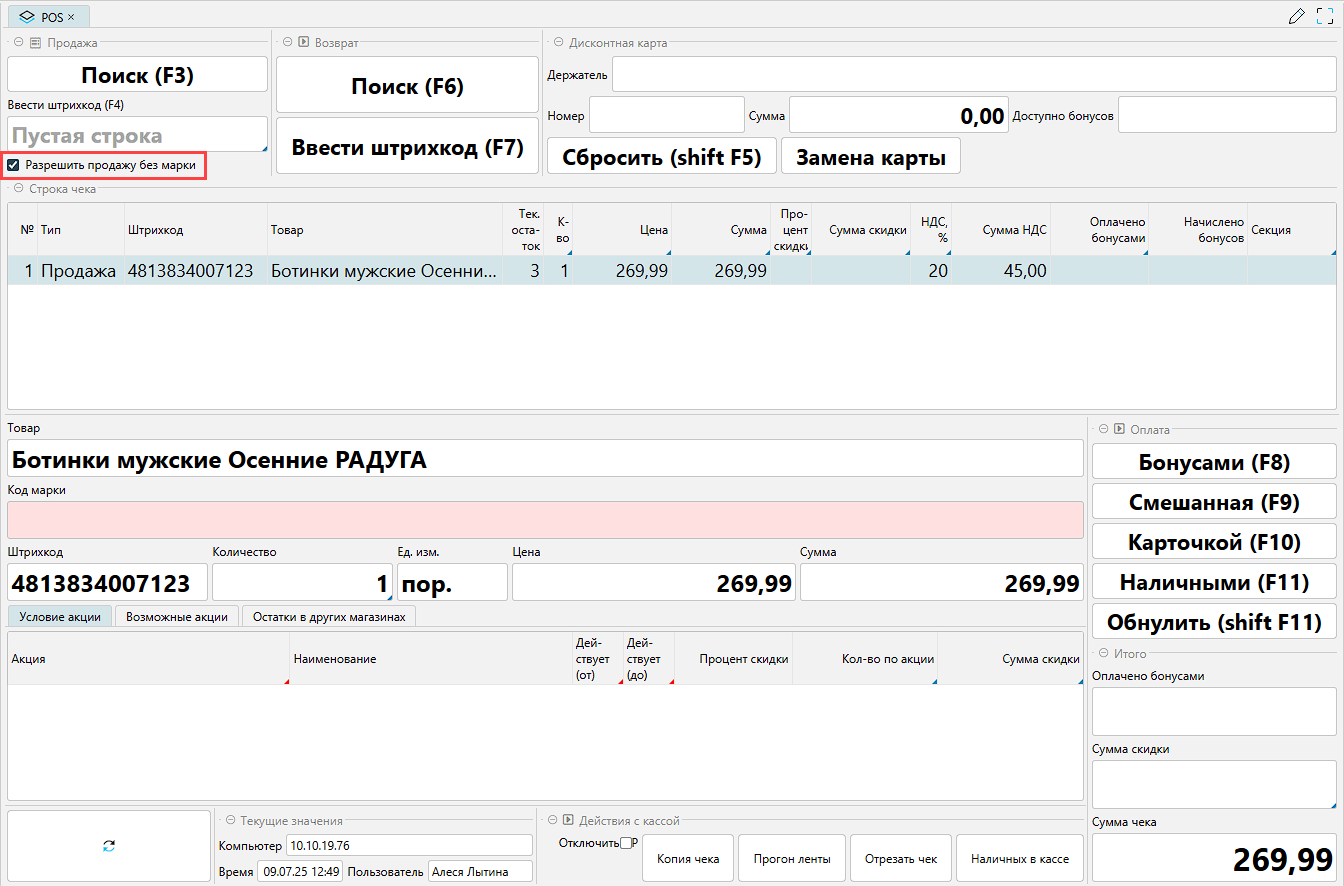This screenshot has height=886, width=1344.
Task: Close the POS tab
Action: click(x=71, y=17)
